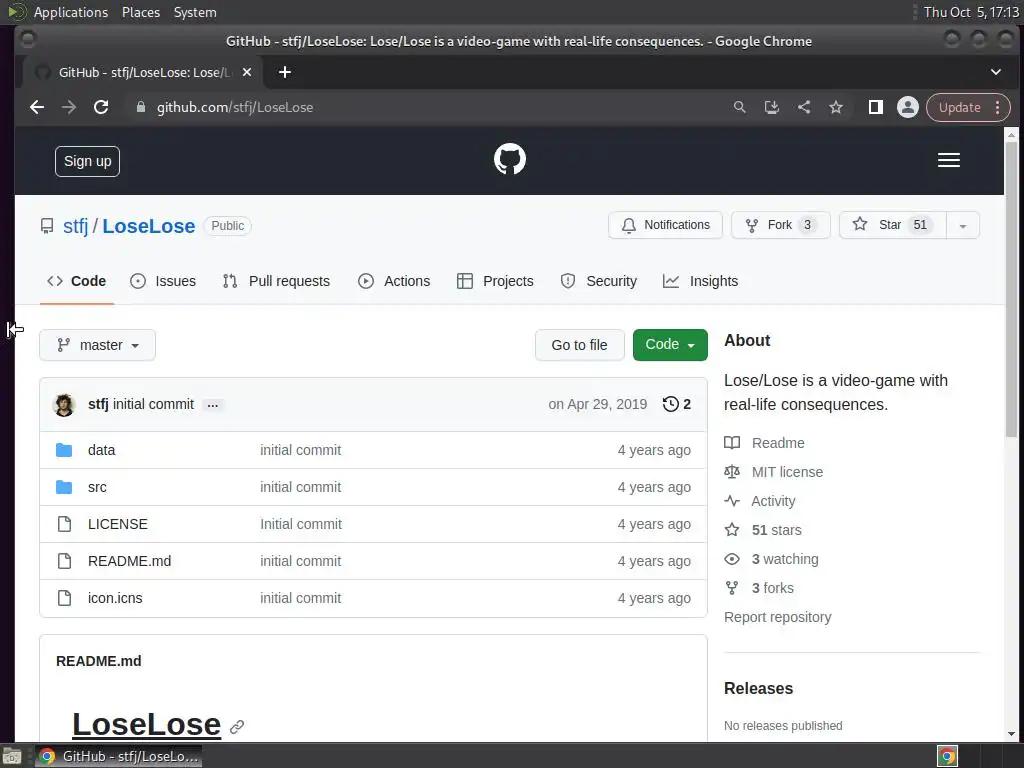Screen dimensions: 1024x768
Task: Click the install app icon in address bar
Action: [771, 107]
